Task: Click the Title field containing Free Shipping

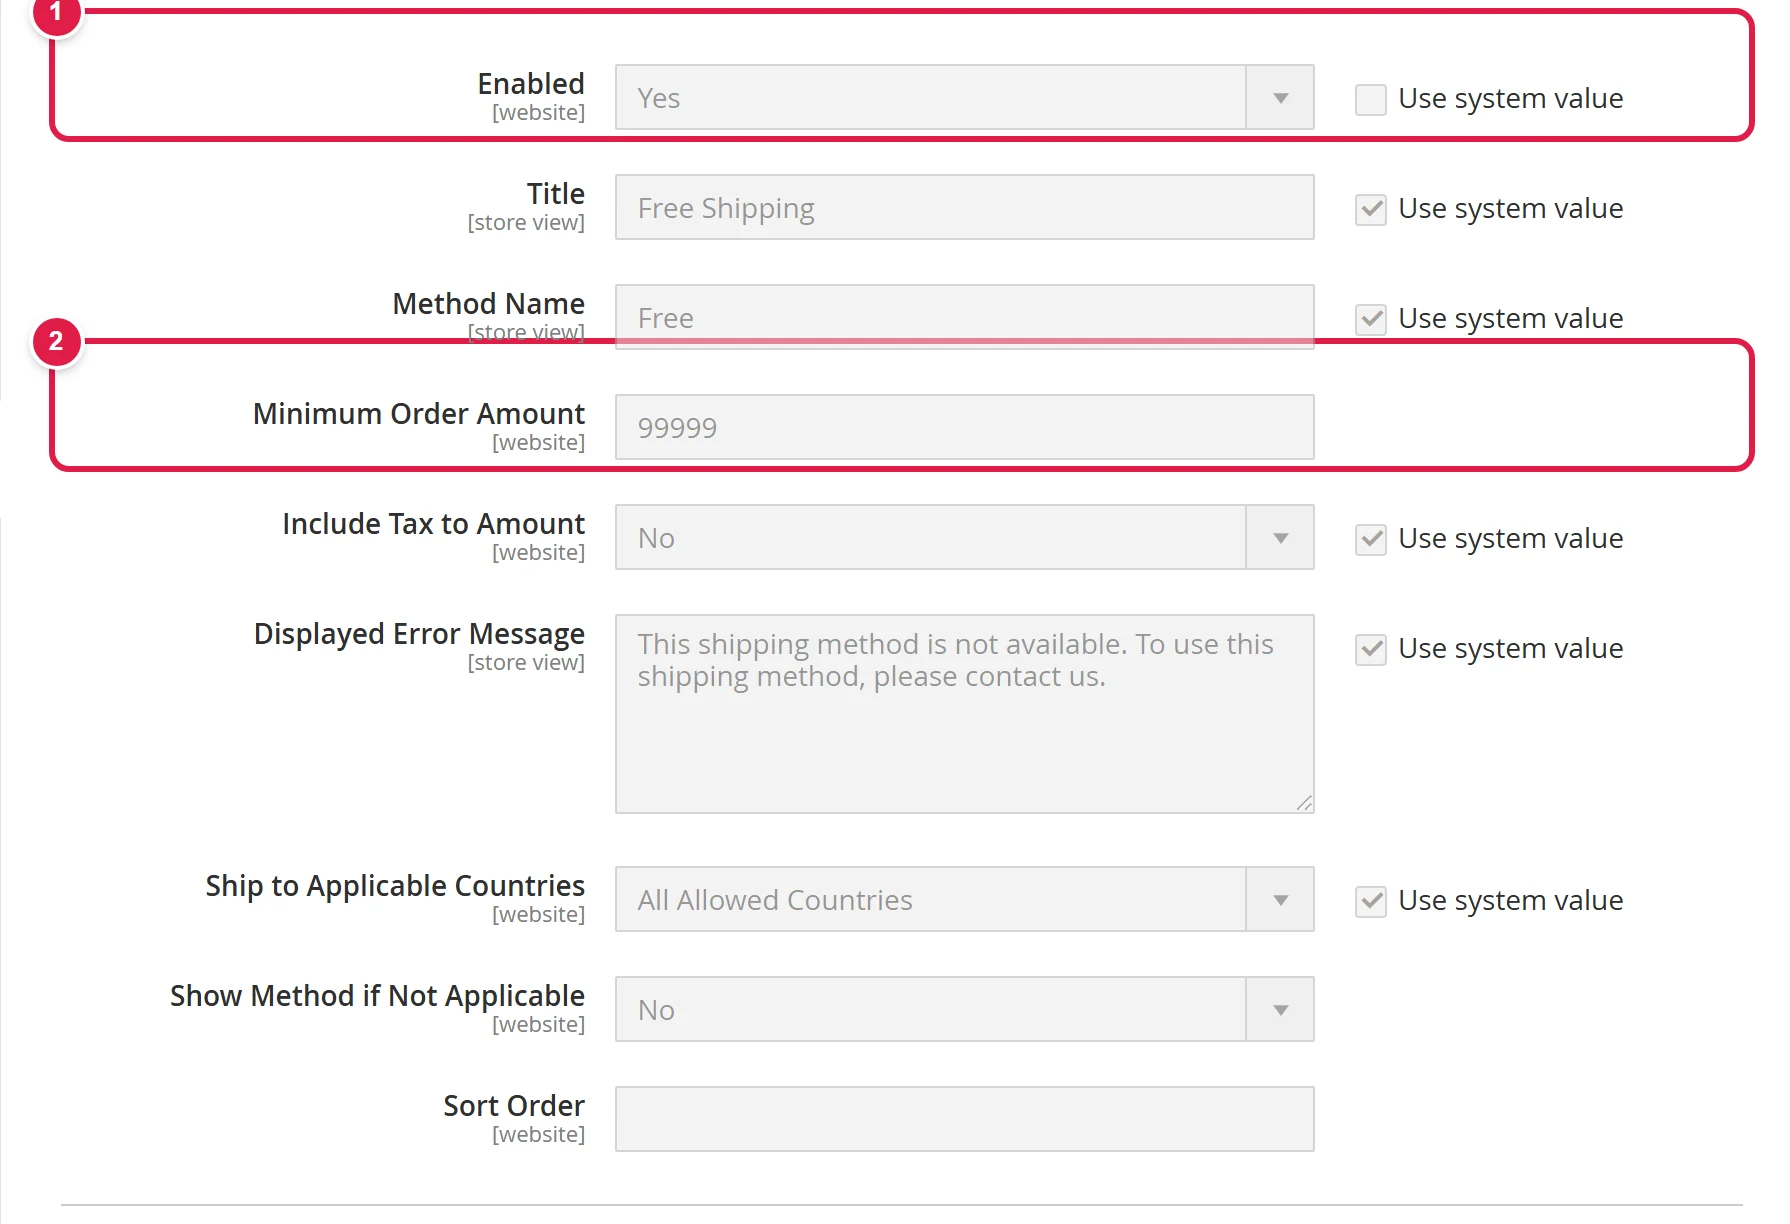Action: click(x=964, y=207)
